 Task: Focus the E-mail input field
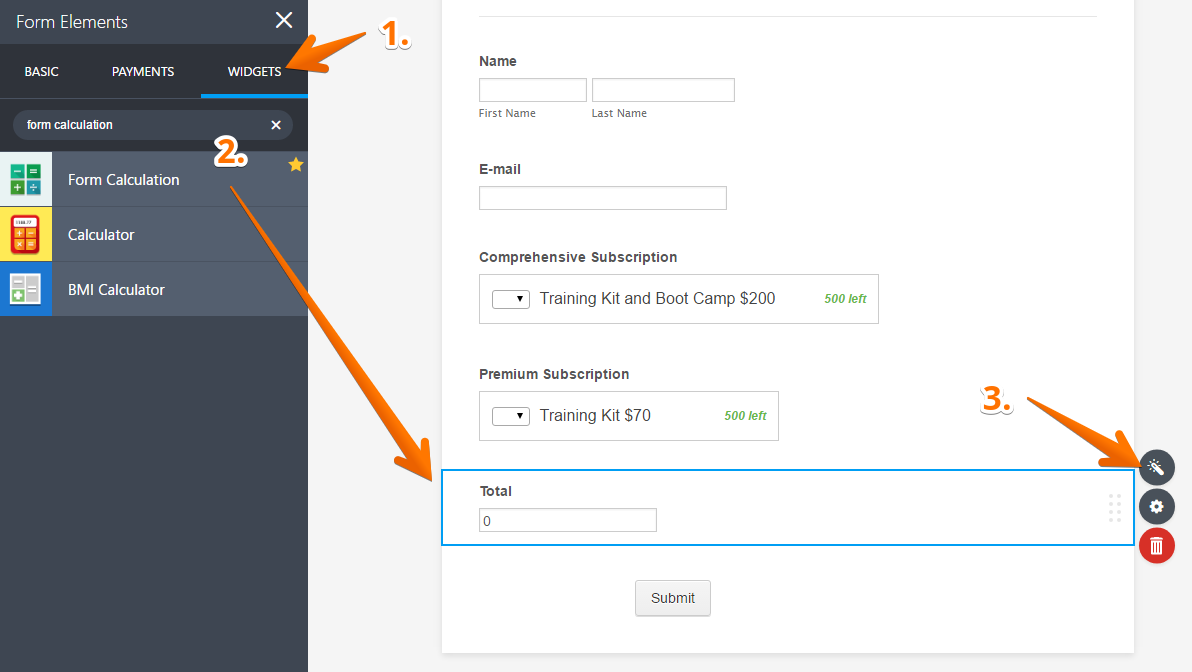pos(603,198)
